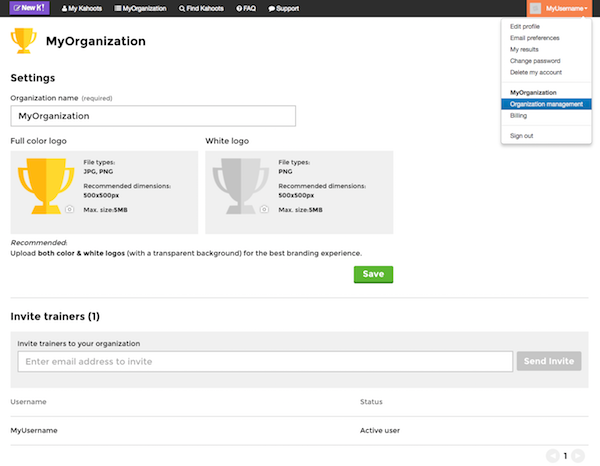Click page number 1 in pagination
This screenshot has width=600, height=466.
(x=565, y=456)
